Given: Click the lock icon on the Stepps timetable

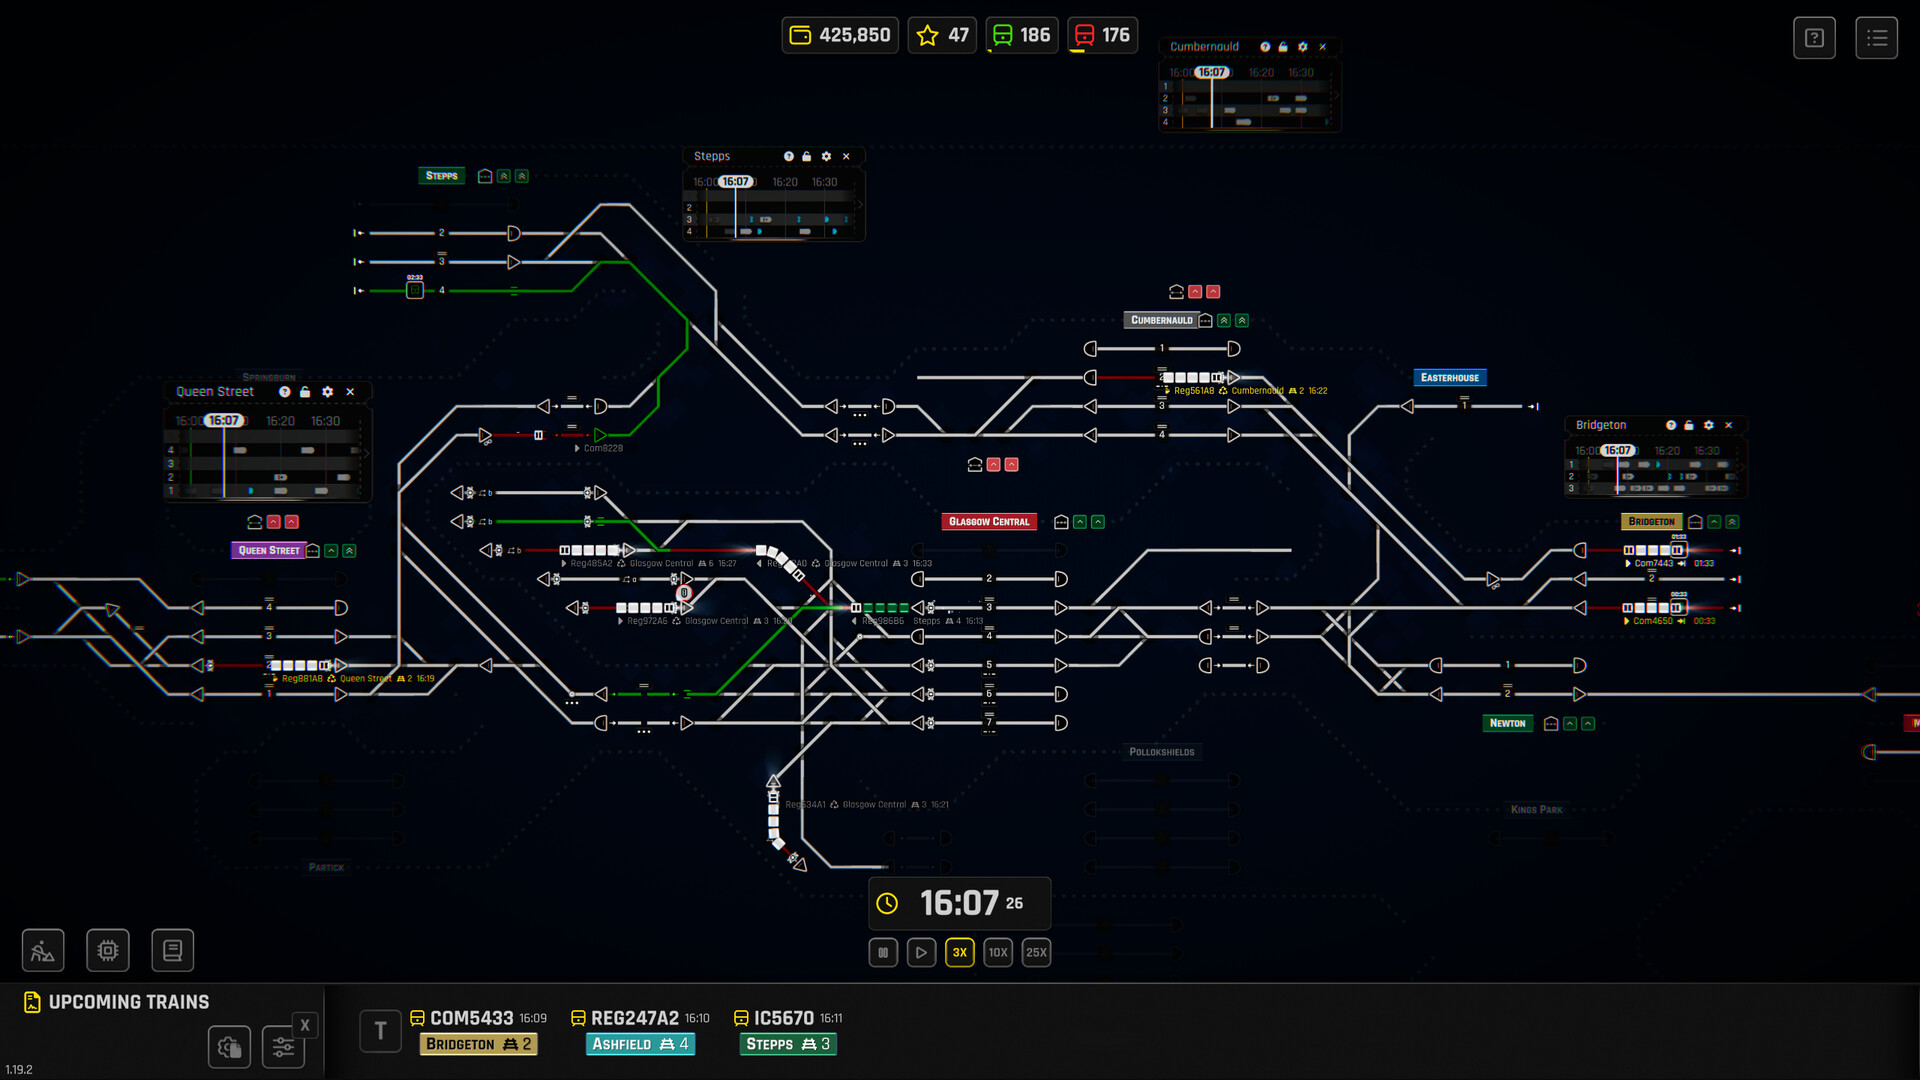Looking at the screenshot, I should tap(806, 157).
